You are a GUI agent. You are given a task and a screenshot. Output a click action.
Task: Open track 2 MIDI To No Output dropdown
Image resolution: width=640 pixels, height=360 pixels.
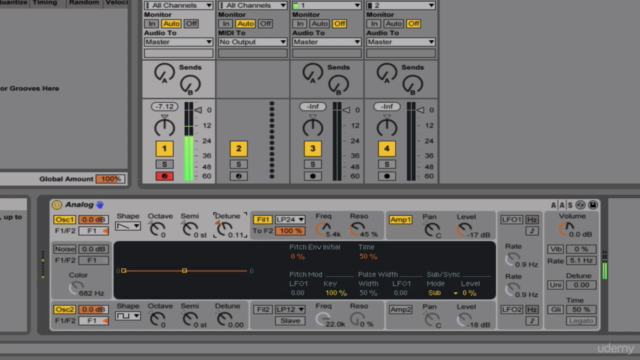(x=253, y=42)
